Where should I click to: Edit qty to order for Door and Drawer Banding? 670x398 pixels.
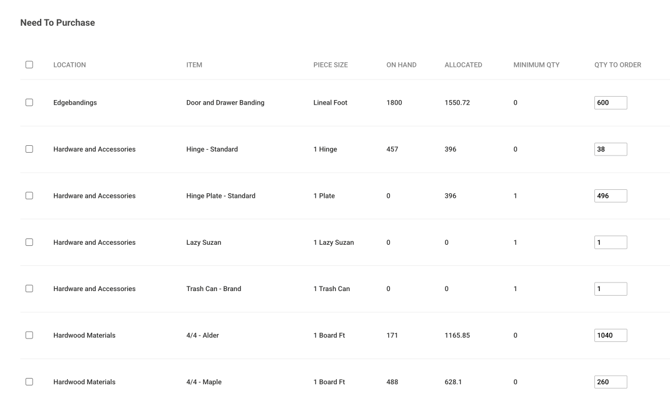(611, 103)
